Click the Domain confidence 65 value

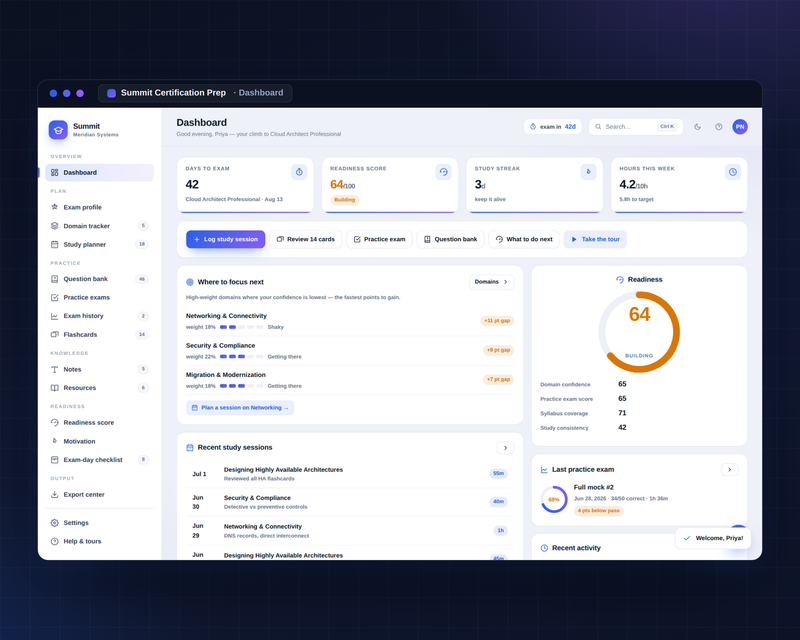pos(622,384)
